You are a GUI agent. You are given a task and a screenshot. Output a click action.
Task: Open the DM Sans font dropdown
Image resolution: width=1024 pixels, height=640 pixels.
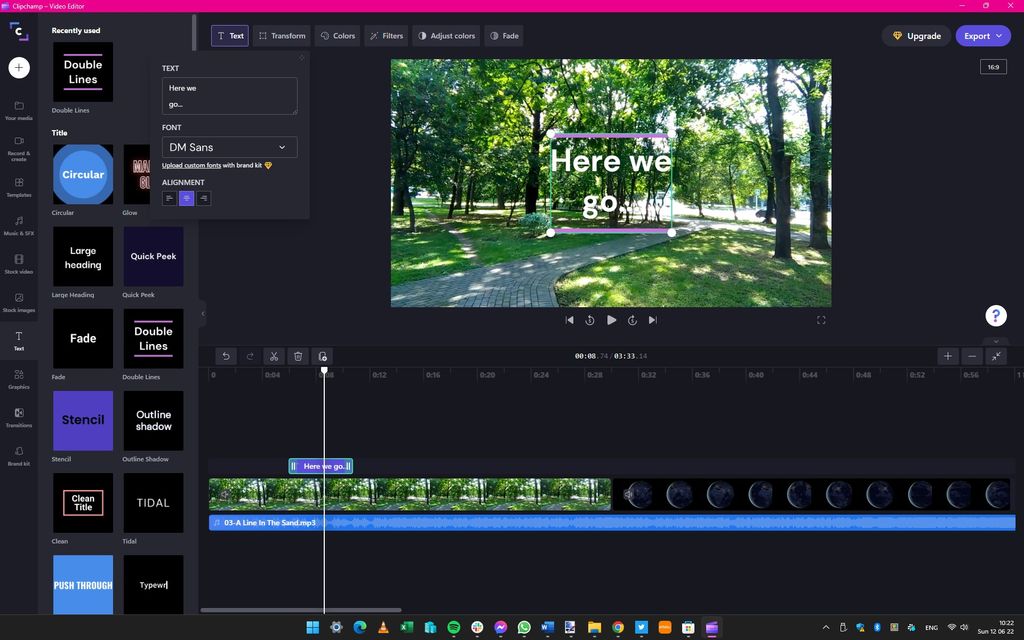tap(229, 147)
